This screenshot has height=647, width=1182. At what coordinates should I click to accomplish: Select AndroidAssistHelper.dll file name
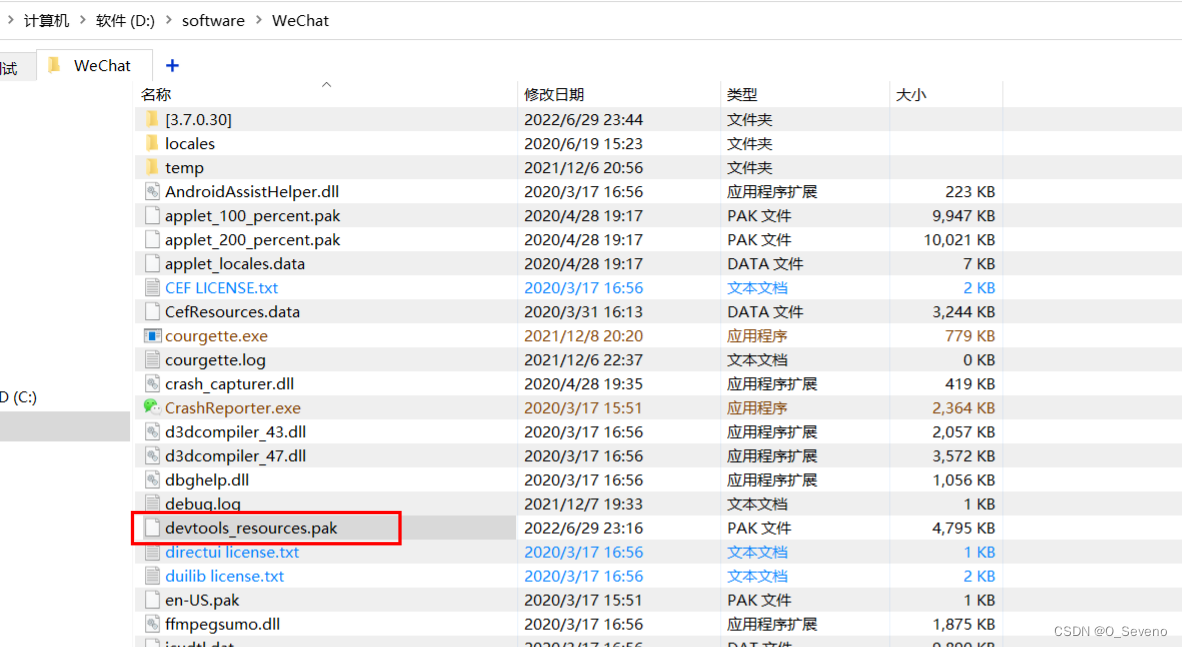coord(252,192)
